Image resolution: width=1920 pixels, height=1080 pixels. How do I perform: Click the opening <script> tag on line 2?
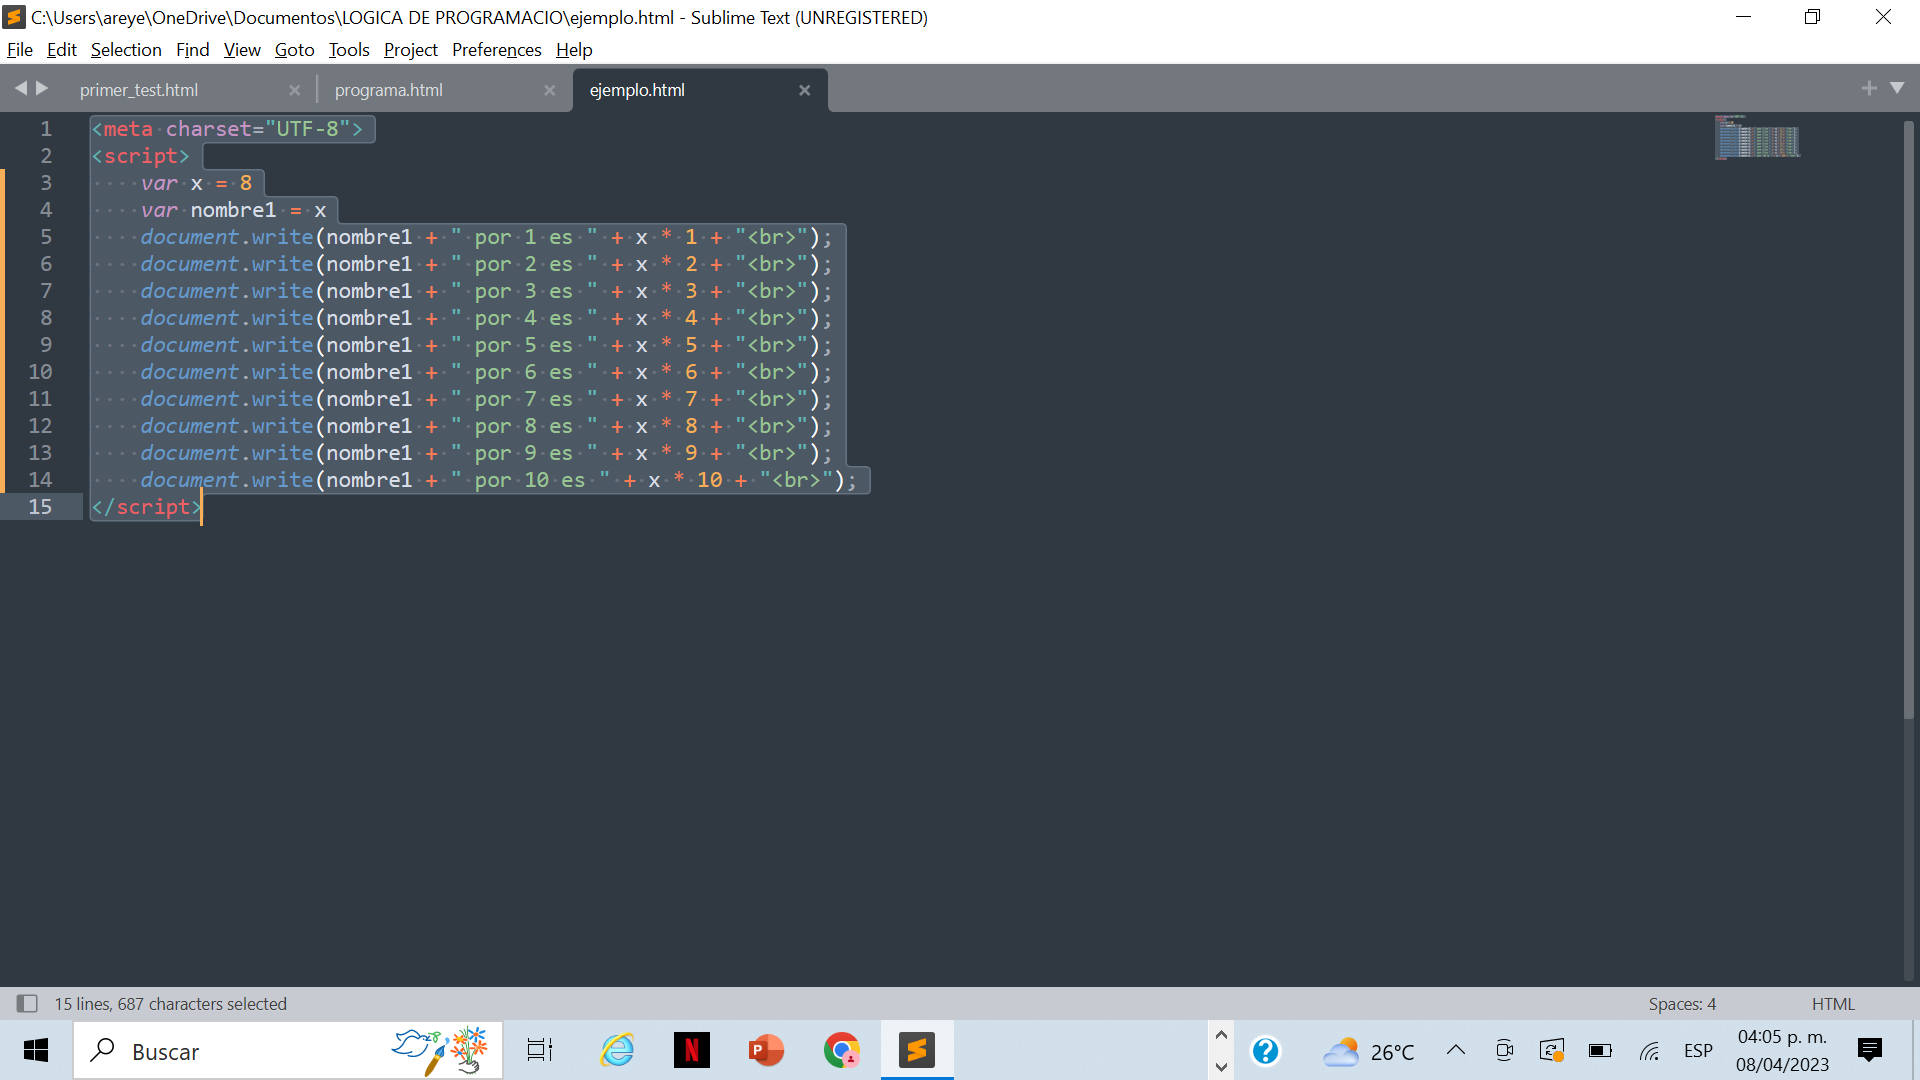pos(140,156)
